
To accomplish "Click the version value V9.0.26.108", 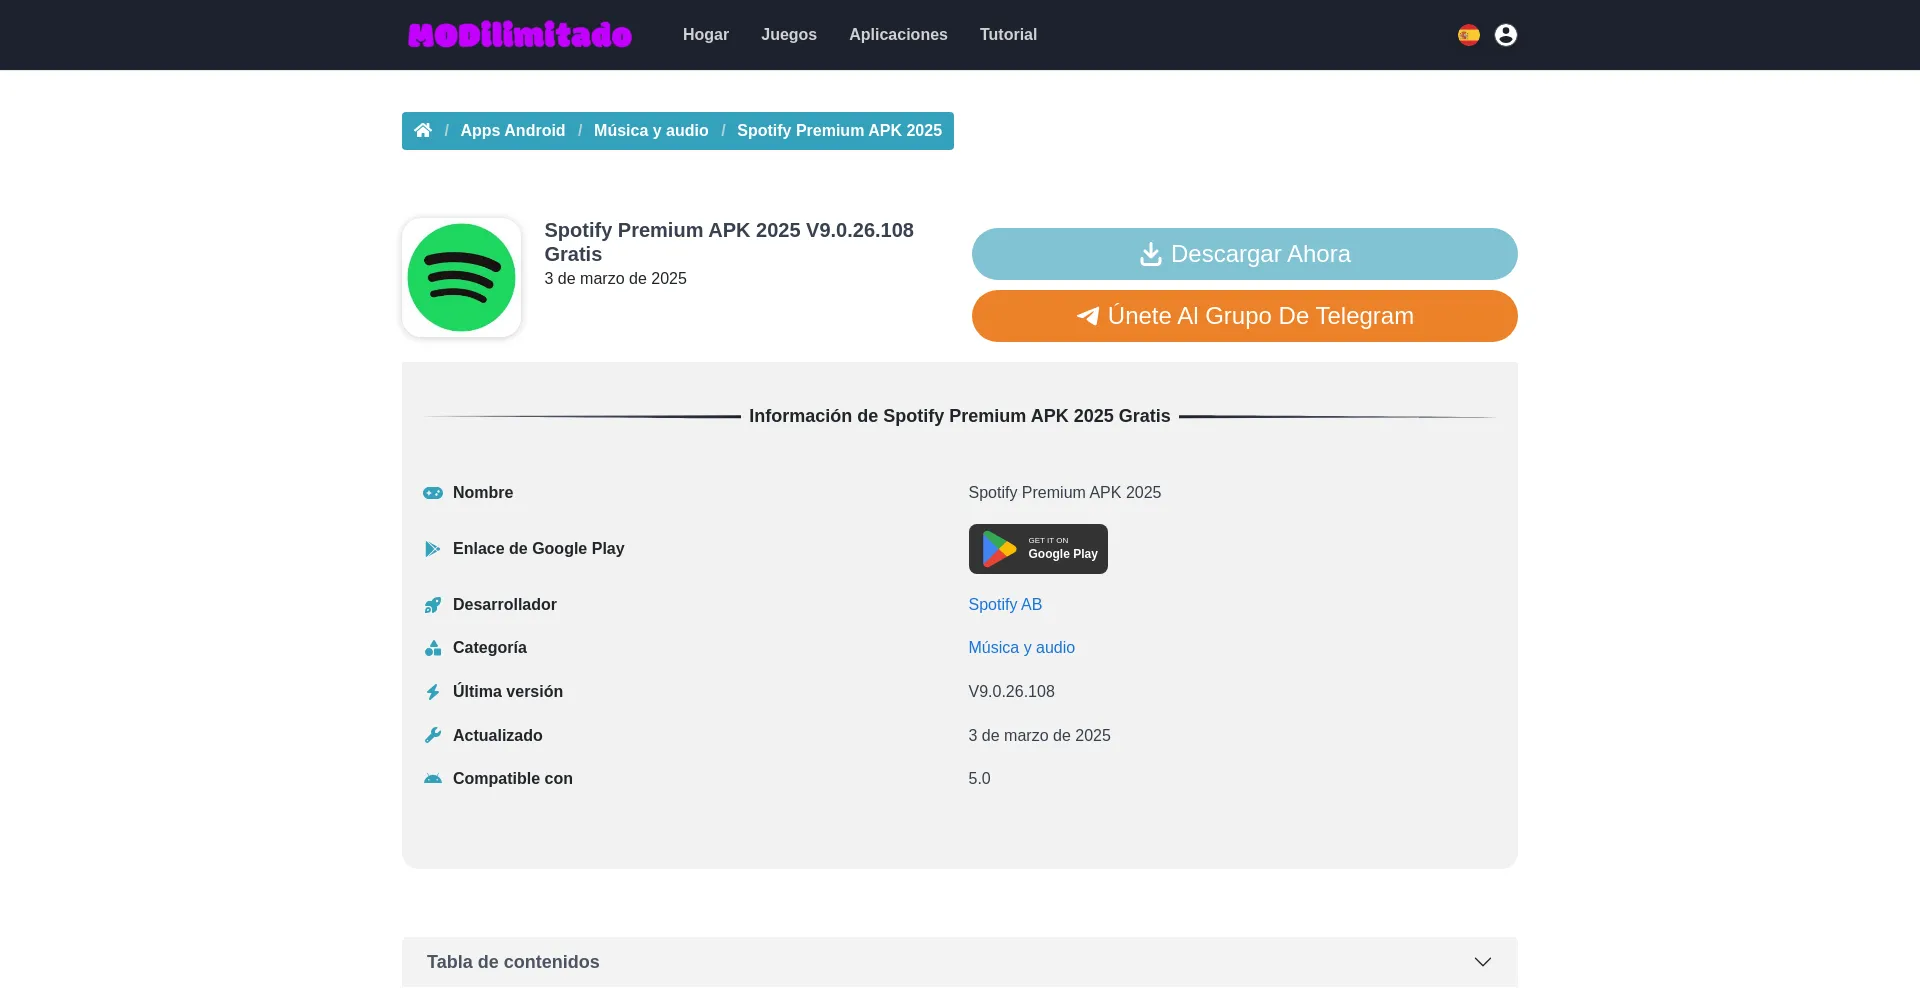I will (x=1012, y=692).
